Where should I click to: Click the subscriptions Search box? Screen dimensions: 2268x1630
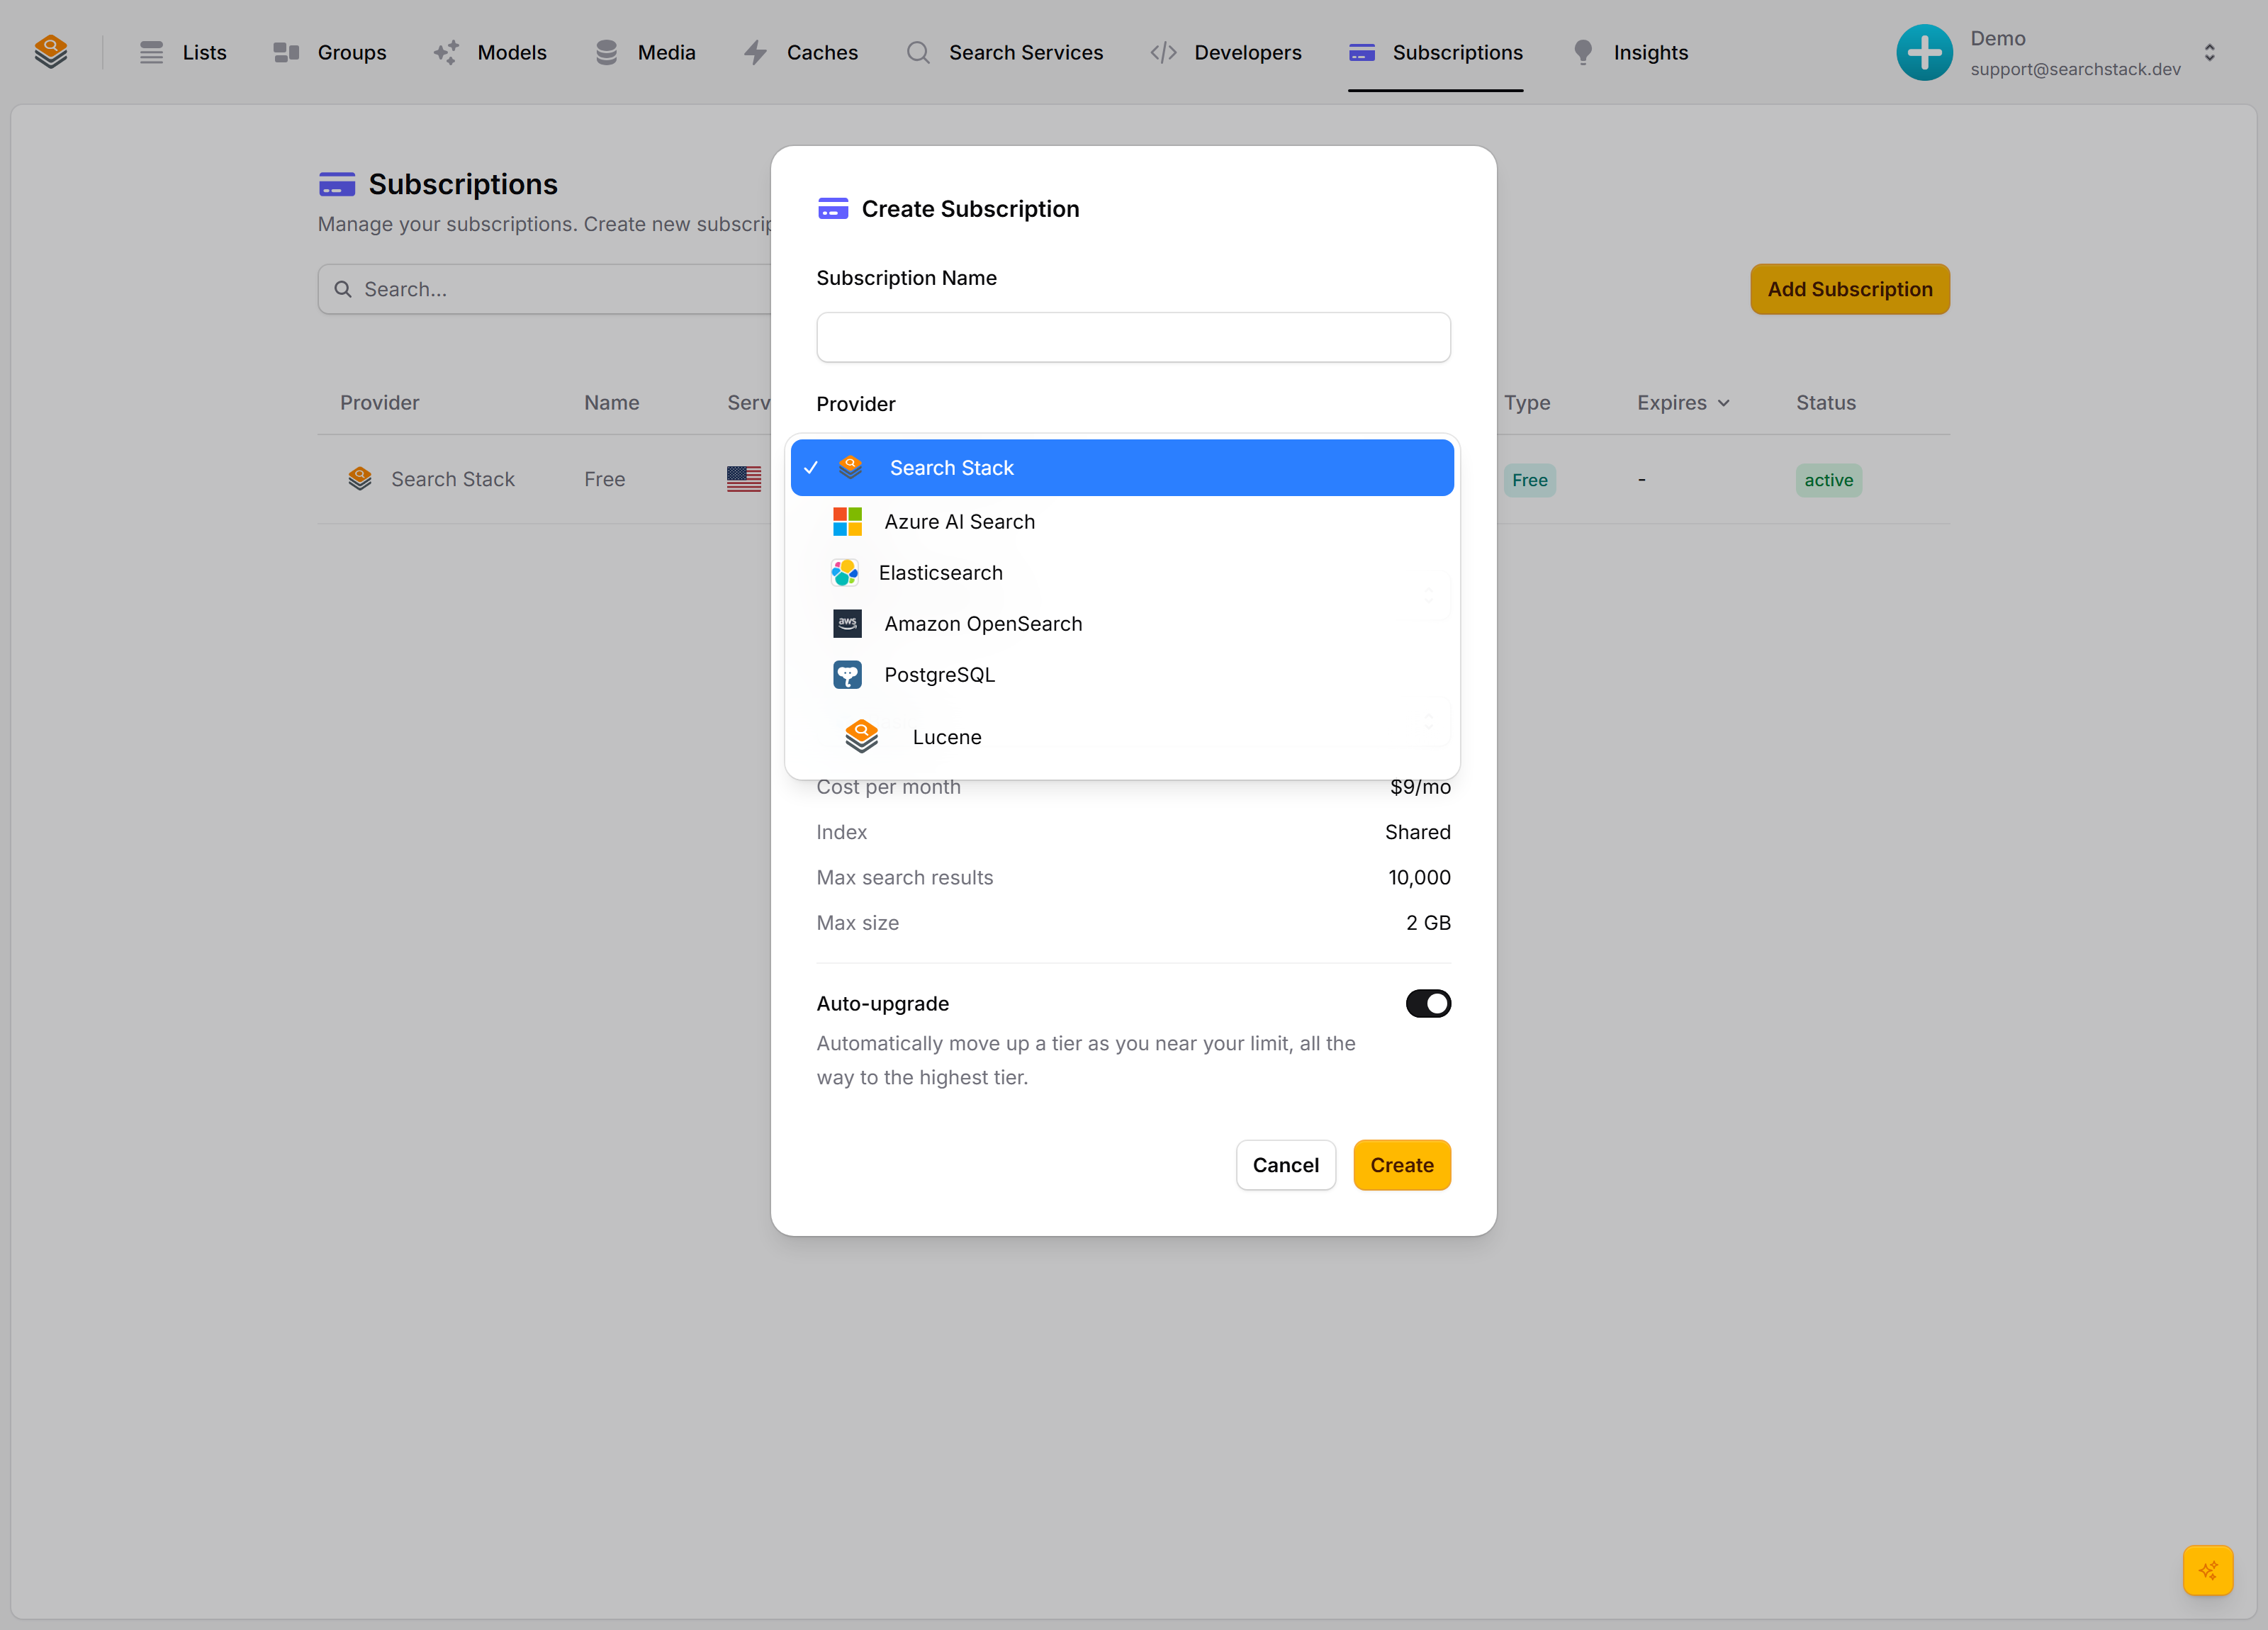coord(545,289)
